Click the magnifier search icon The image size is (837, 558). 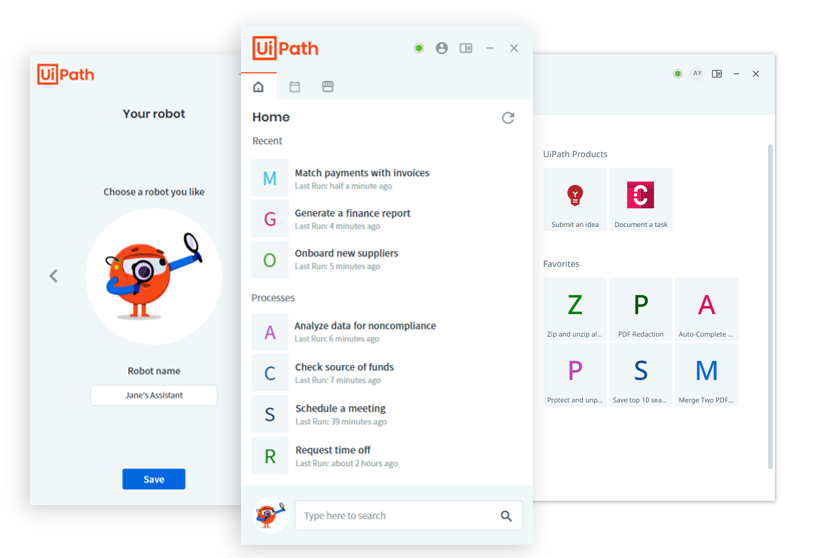pyautogui.click(x=506, y=516)
